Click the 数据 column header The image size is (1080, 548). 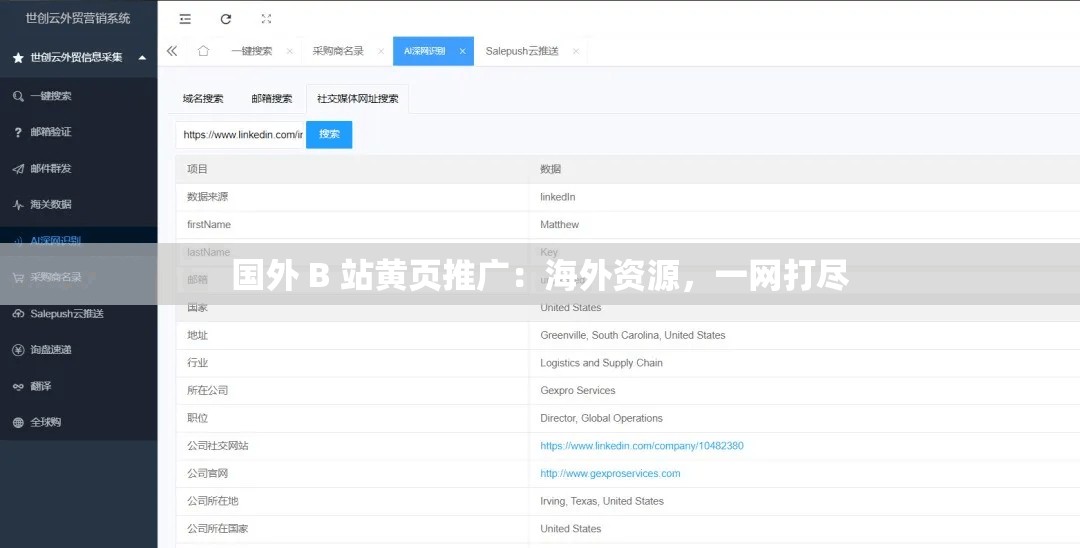pyautogui.click(x=550, y=169)
